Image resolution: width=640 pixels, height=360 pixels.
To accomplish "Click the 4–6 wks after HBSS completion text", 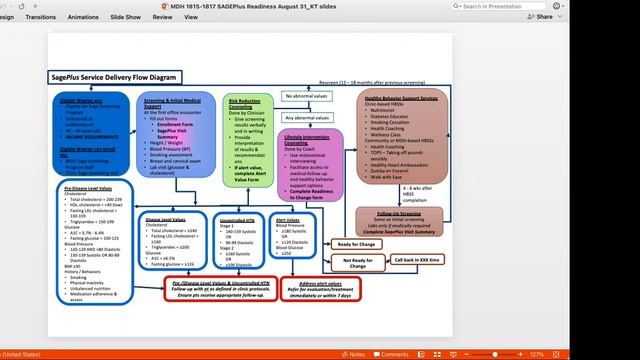I will tap(417, 194).
